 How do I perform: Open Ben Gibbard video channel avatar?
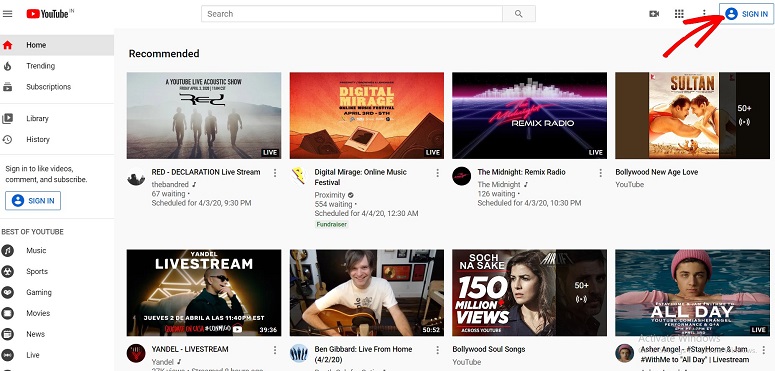tap(299, 353)
